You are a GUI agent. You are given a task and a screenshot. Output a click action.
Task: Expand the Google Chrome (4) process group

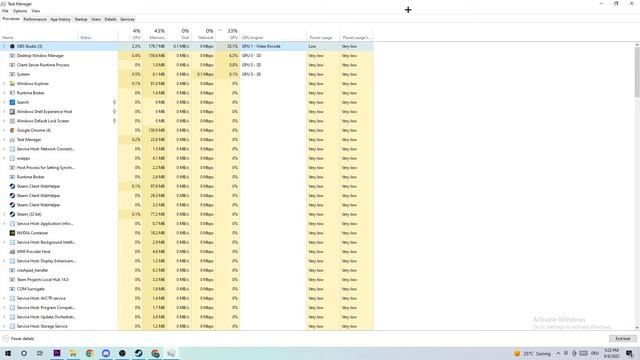coord(4,130)
